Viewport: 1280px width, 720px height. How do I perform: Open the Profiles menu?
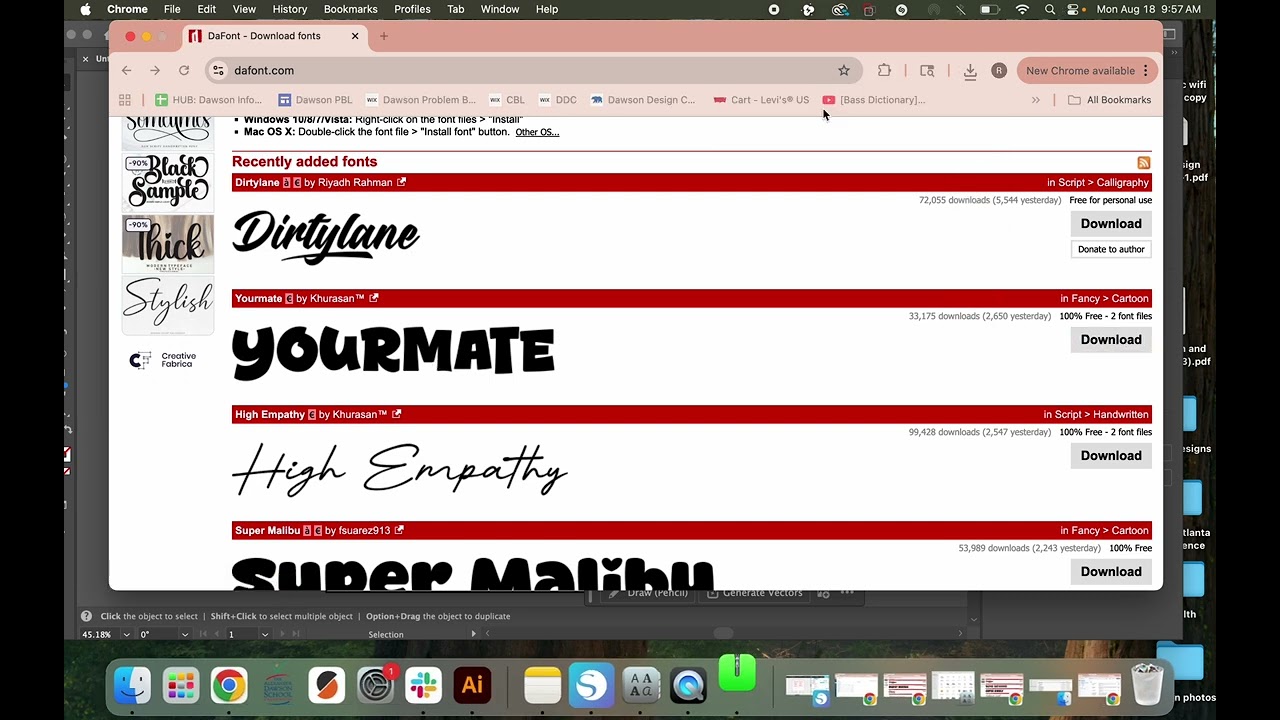tap(412, 9)
